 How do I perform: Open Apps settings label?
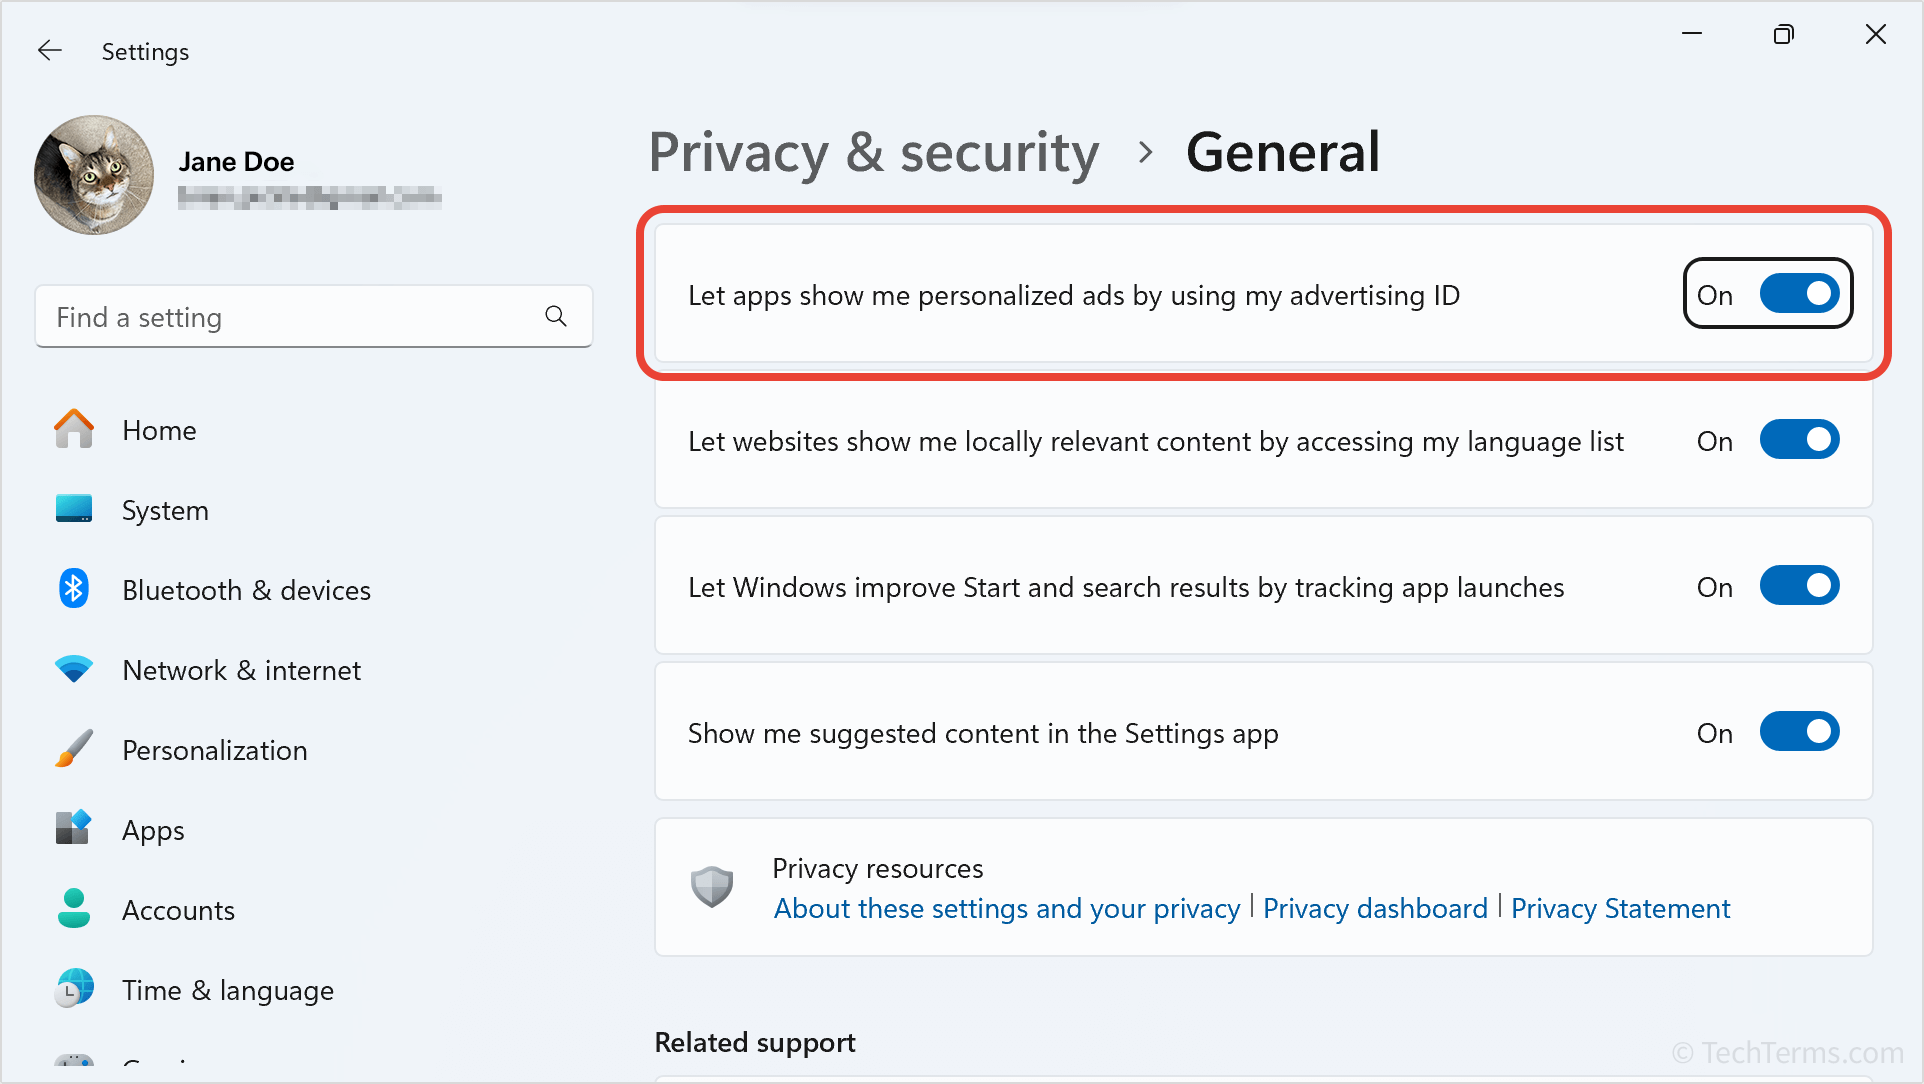(x=153, y=831)
